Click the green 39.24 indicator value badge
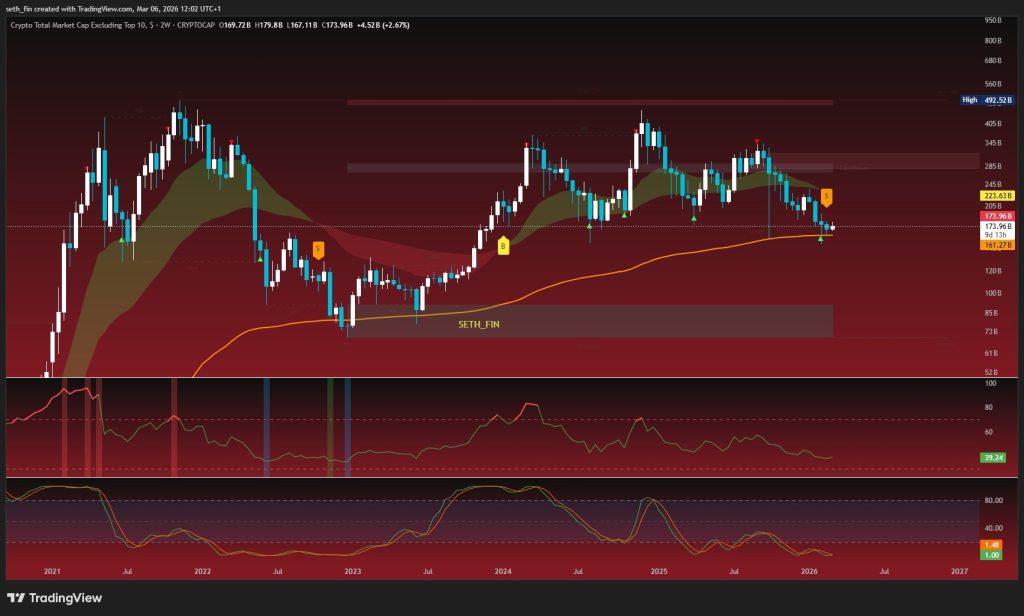Image resolution: width=1024 pixels, height=616 pixels. tap(995, 455)
